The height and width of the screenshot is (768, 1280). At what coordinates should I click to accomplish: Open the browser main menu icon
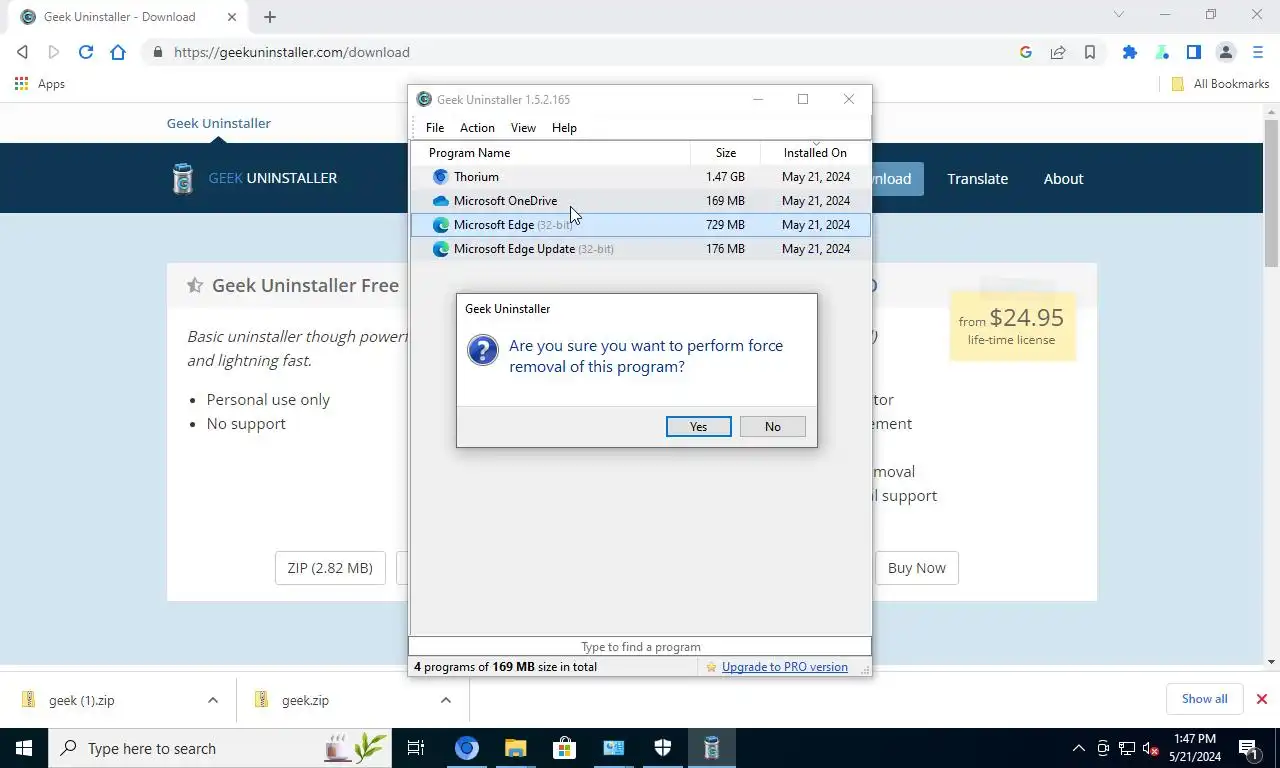[x=1258, y=52]
